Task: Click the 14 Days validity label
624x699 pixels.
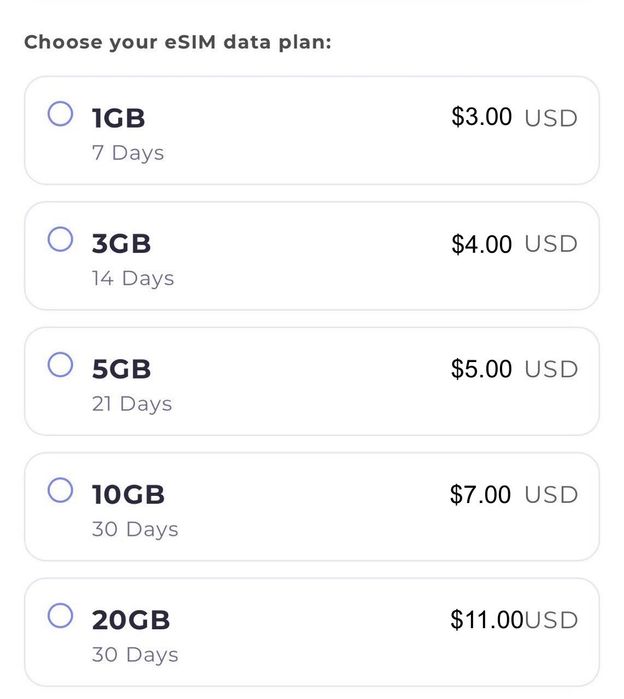Action: click(x=132, y=278)
